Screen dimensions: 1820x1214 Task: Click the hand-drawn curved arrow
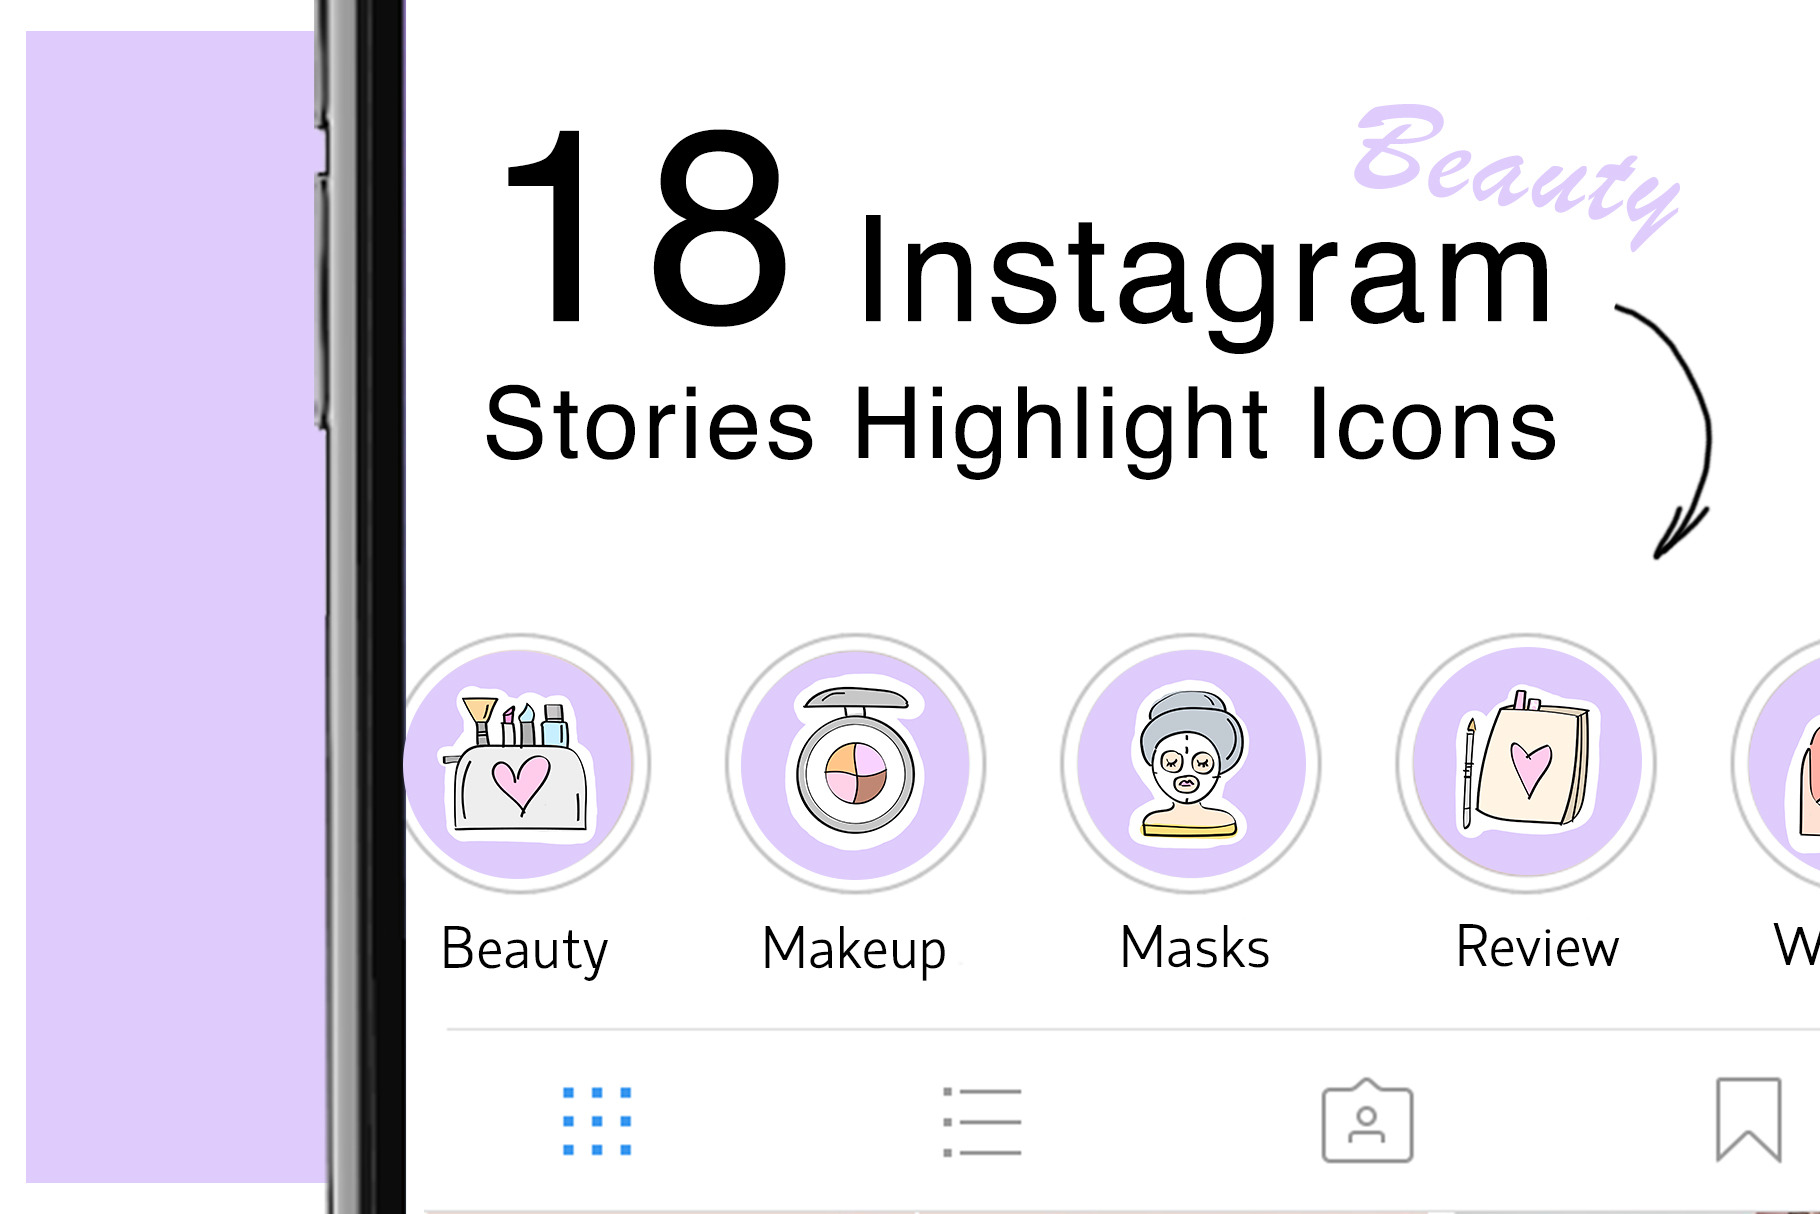click(1670, 430)
